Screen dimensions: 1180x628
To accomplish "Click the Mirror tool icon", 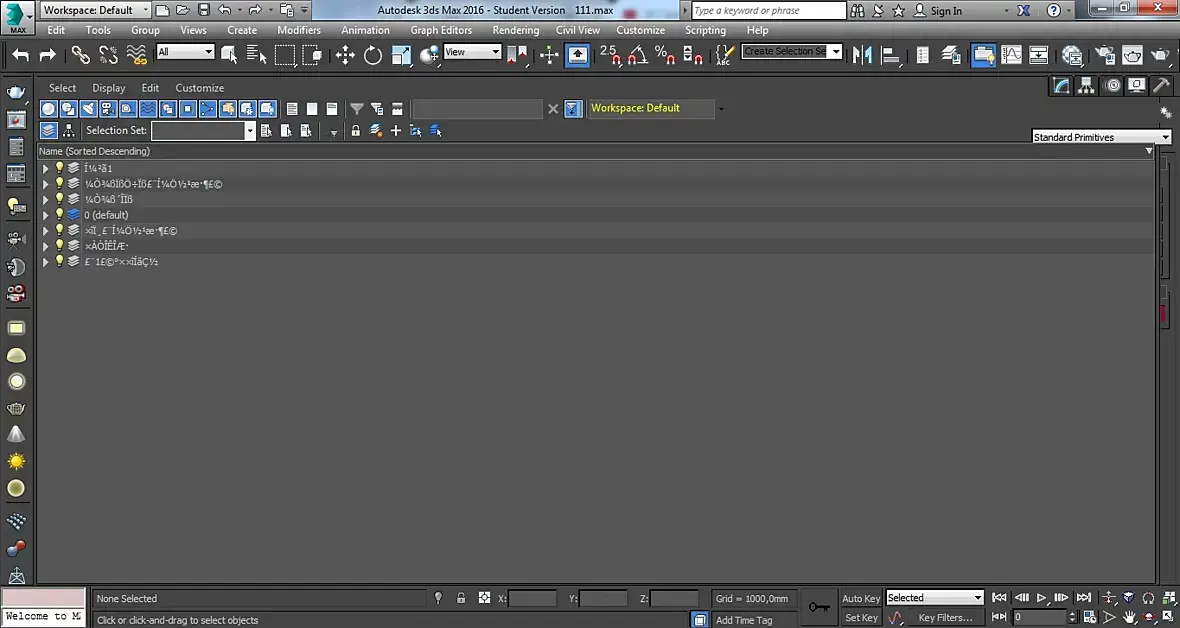I will pyautogui.click(x=862, y=55).
